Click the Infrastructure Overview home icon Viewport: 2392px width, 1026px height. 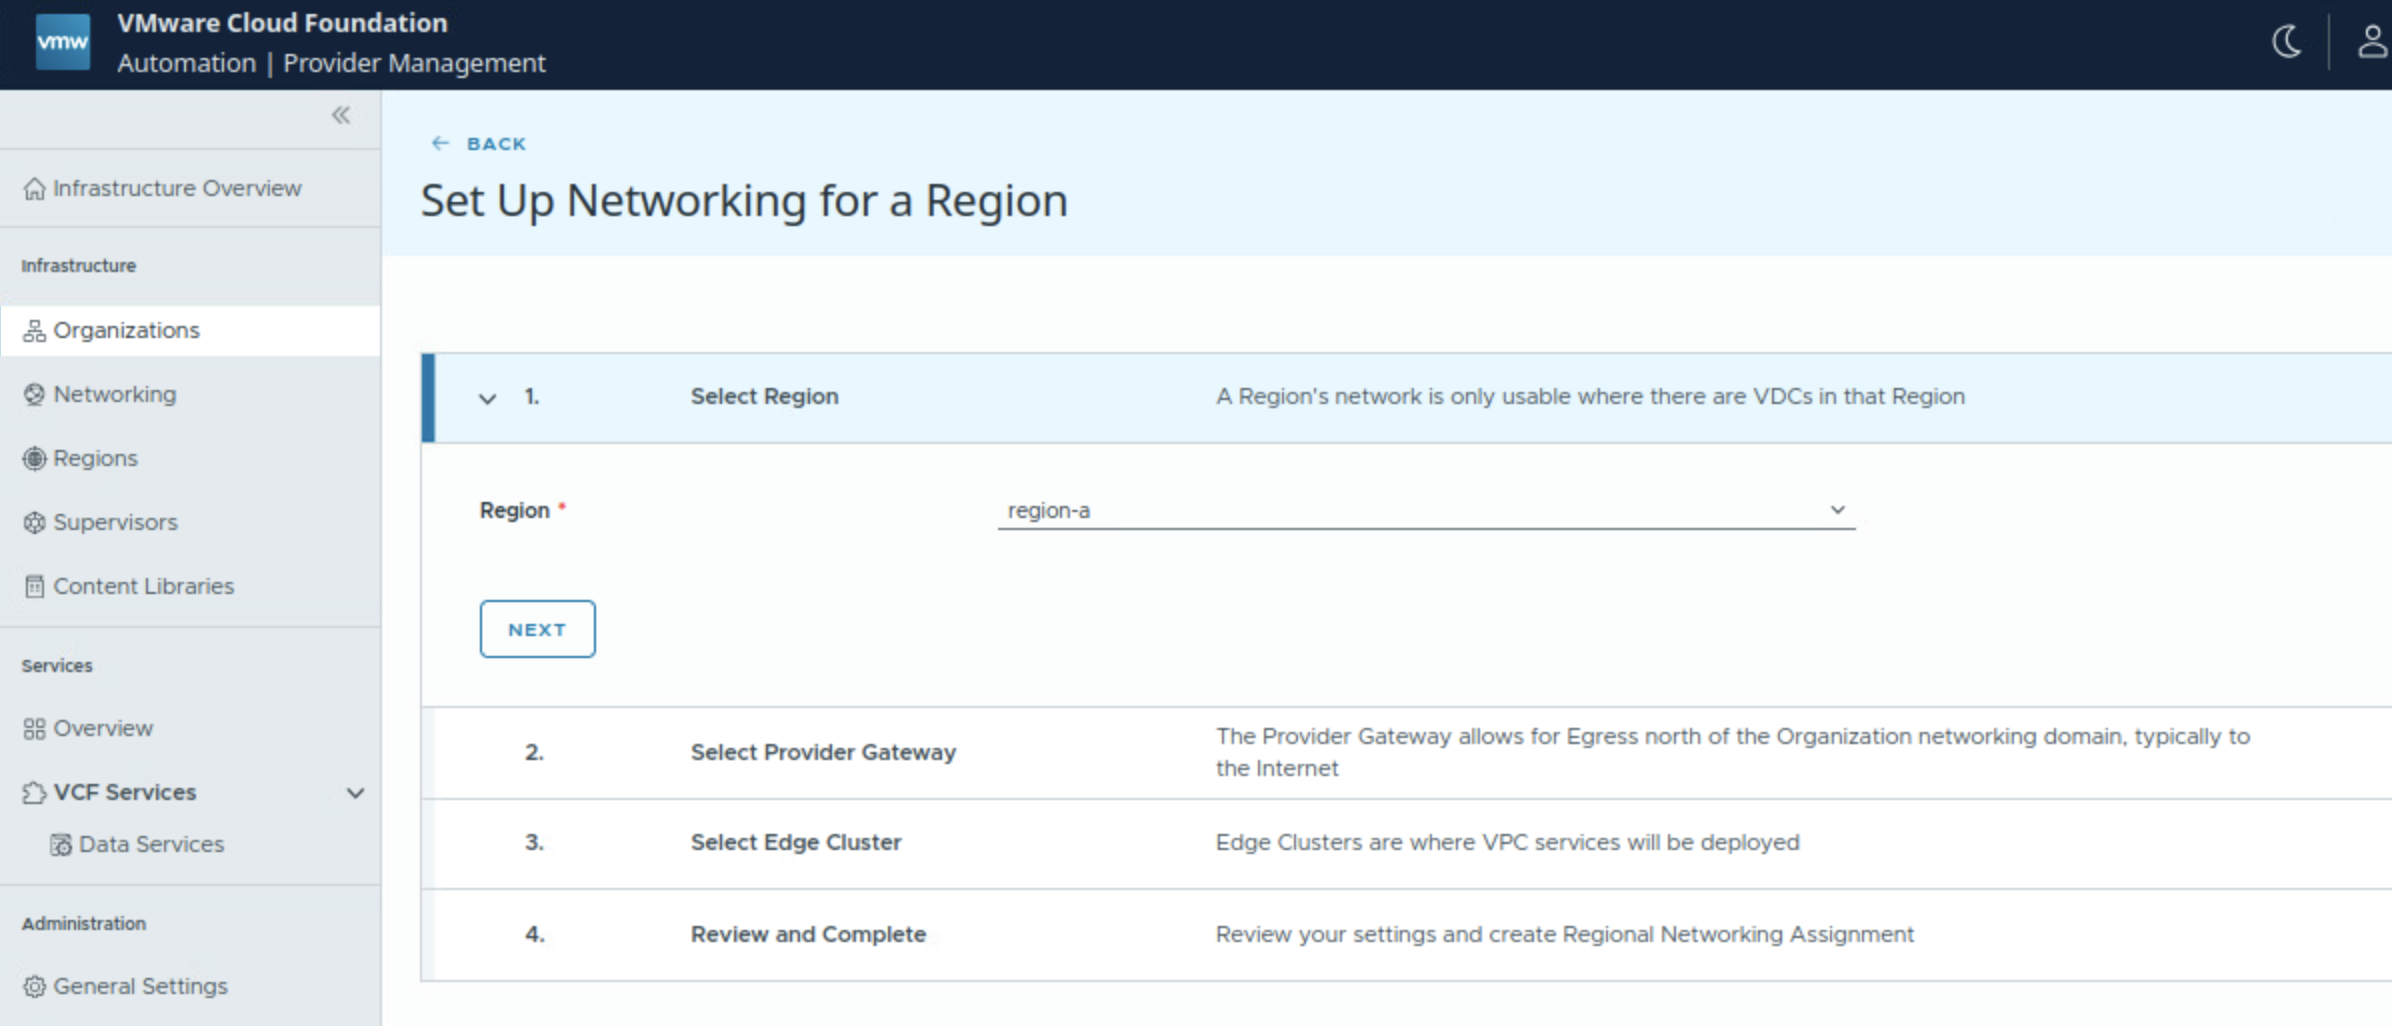click(34, 189)
